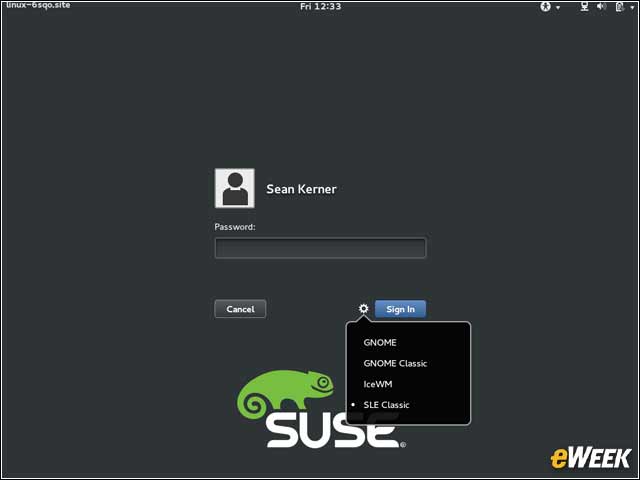640x480 pixels.
Task: Click the Fri 12:33 clock
Action: (320, 7)
